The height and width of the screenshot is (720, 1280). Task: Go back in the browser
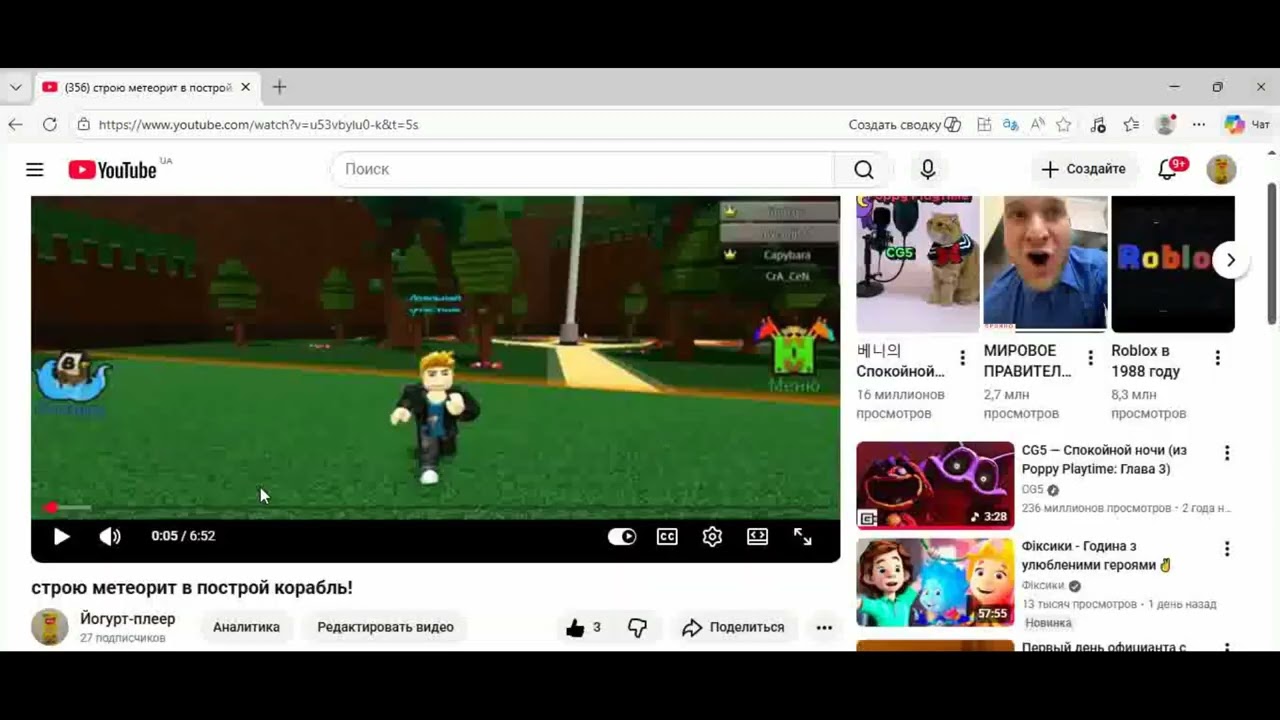[x=15, y=125]
